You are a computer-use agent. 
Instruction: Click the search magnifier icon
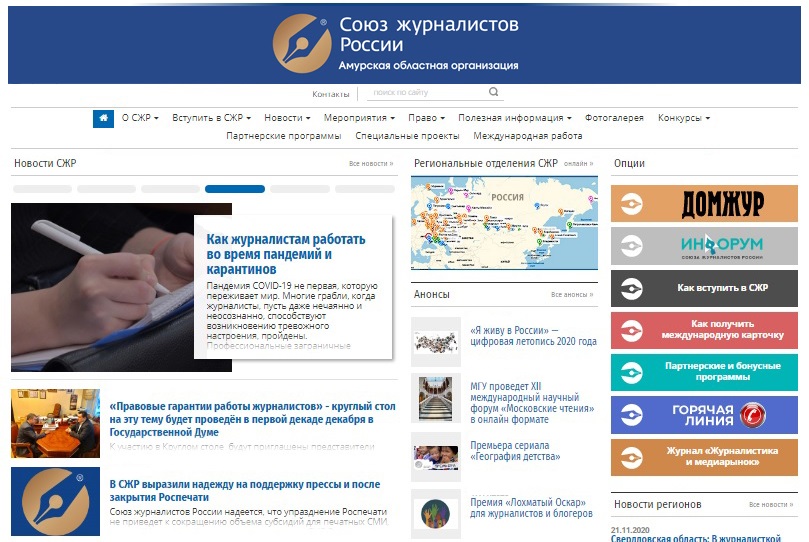point(493,92)
